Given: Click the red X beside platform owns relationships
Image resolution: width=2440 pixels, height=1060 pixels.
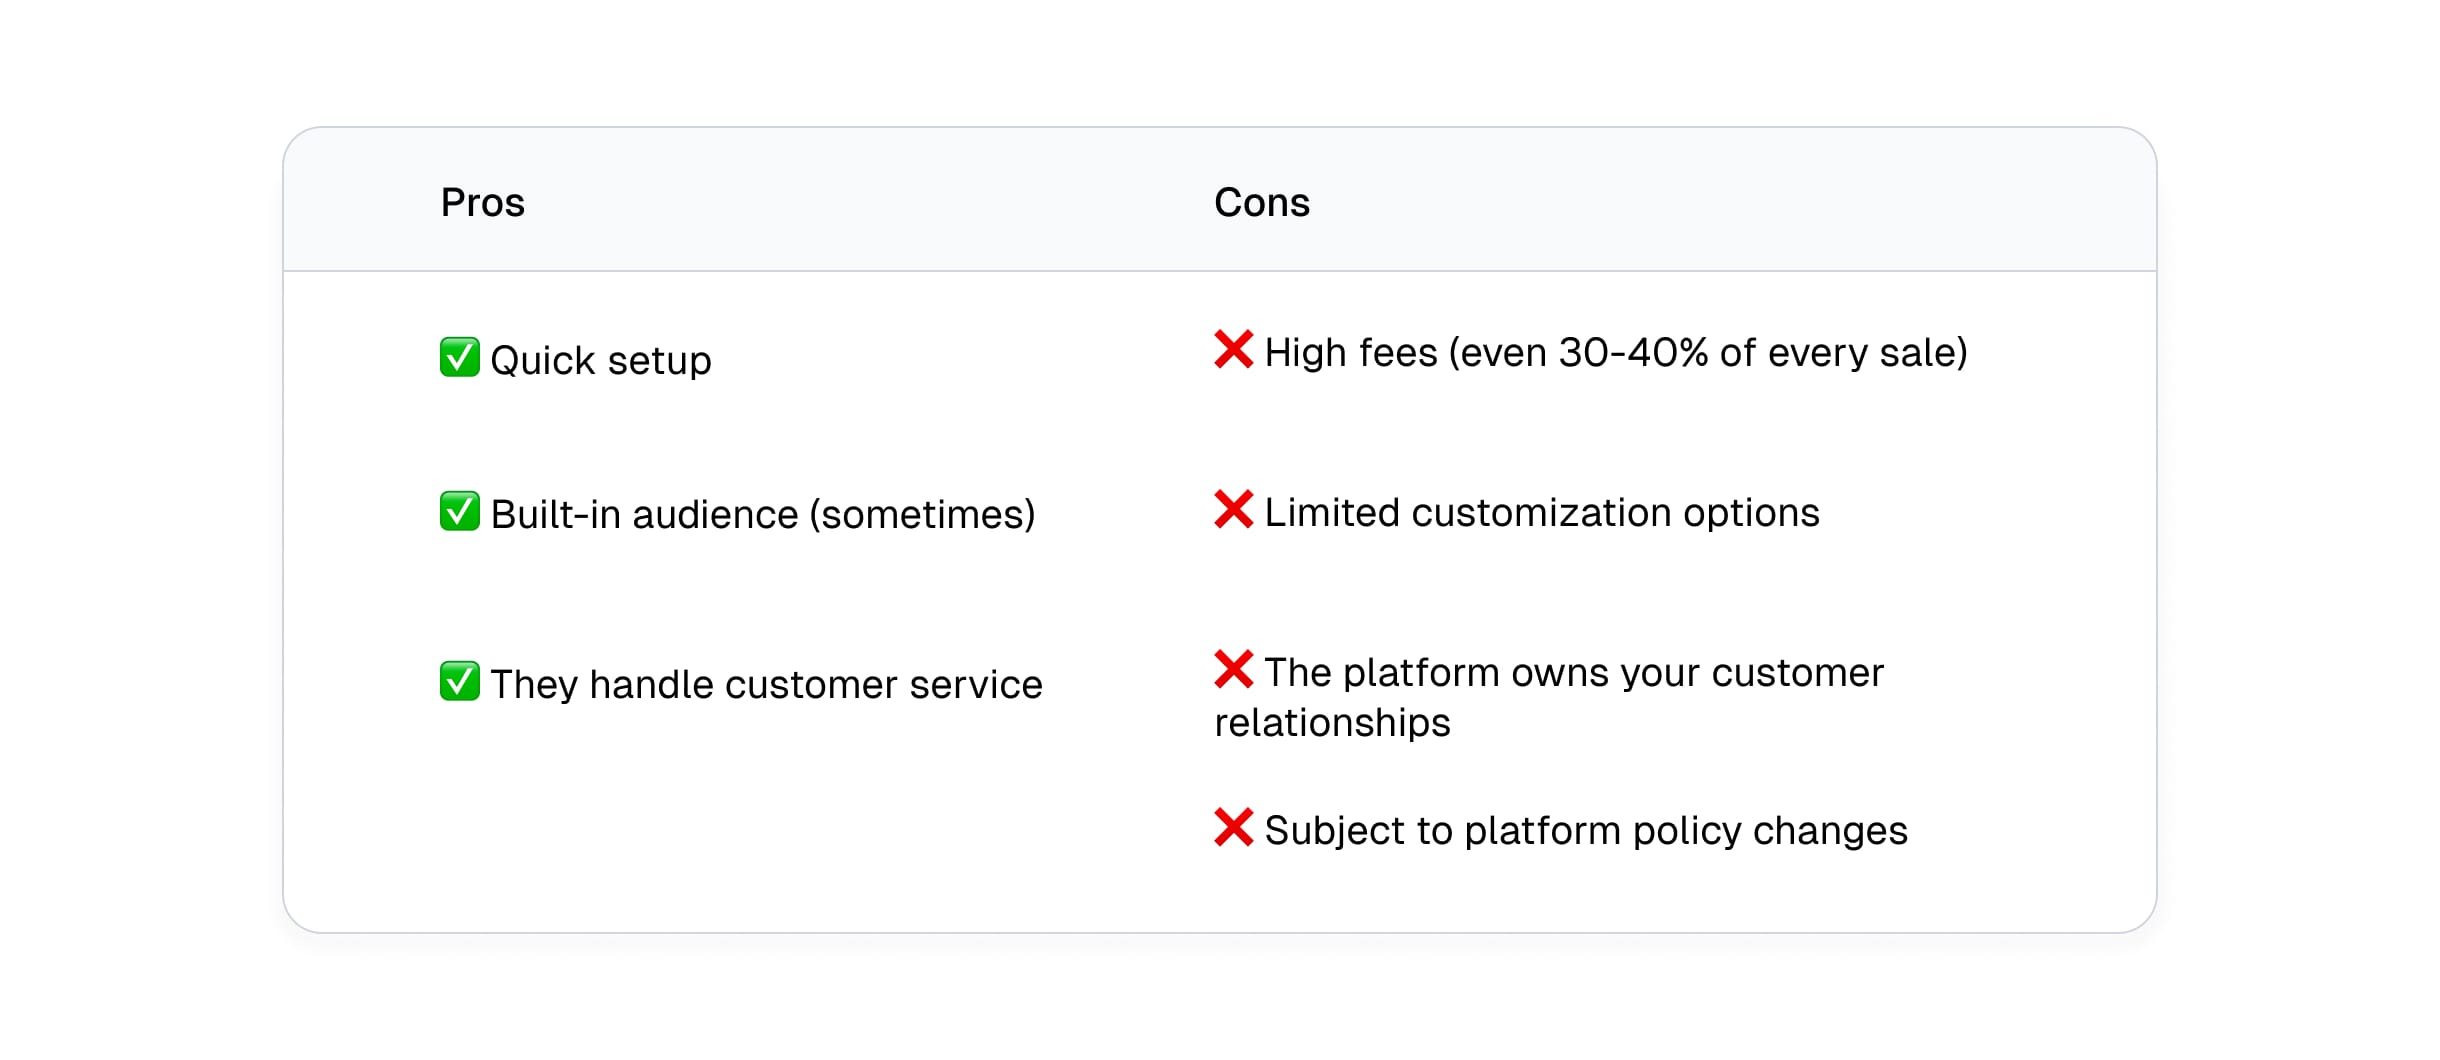Looking at the screenshot, I should (1233, 669).
